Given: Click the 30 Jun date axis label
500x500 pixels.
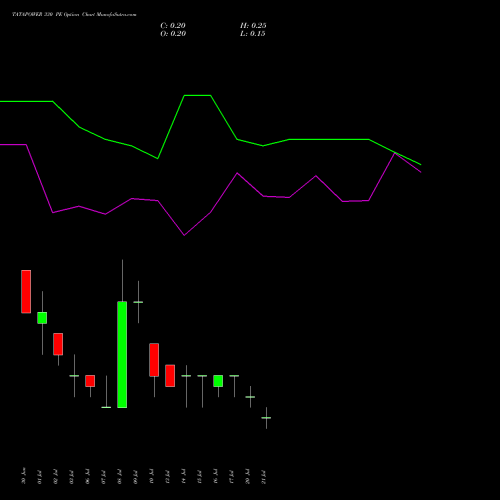Looking at the screenshot, I should click(x=23, y=476).
